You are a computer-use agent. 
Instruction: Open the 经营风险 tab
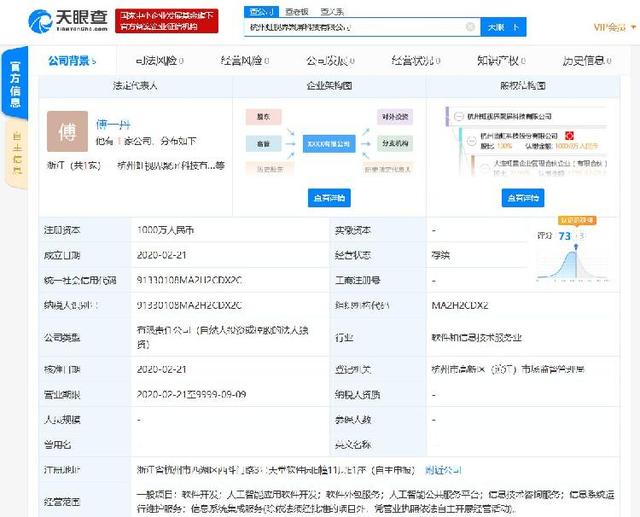[x=245, y=61]
